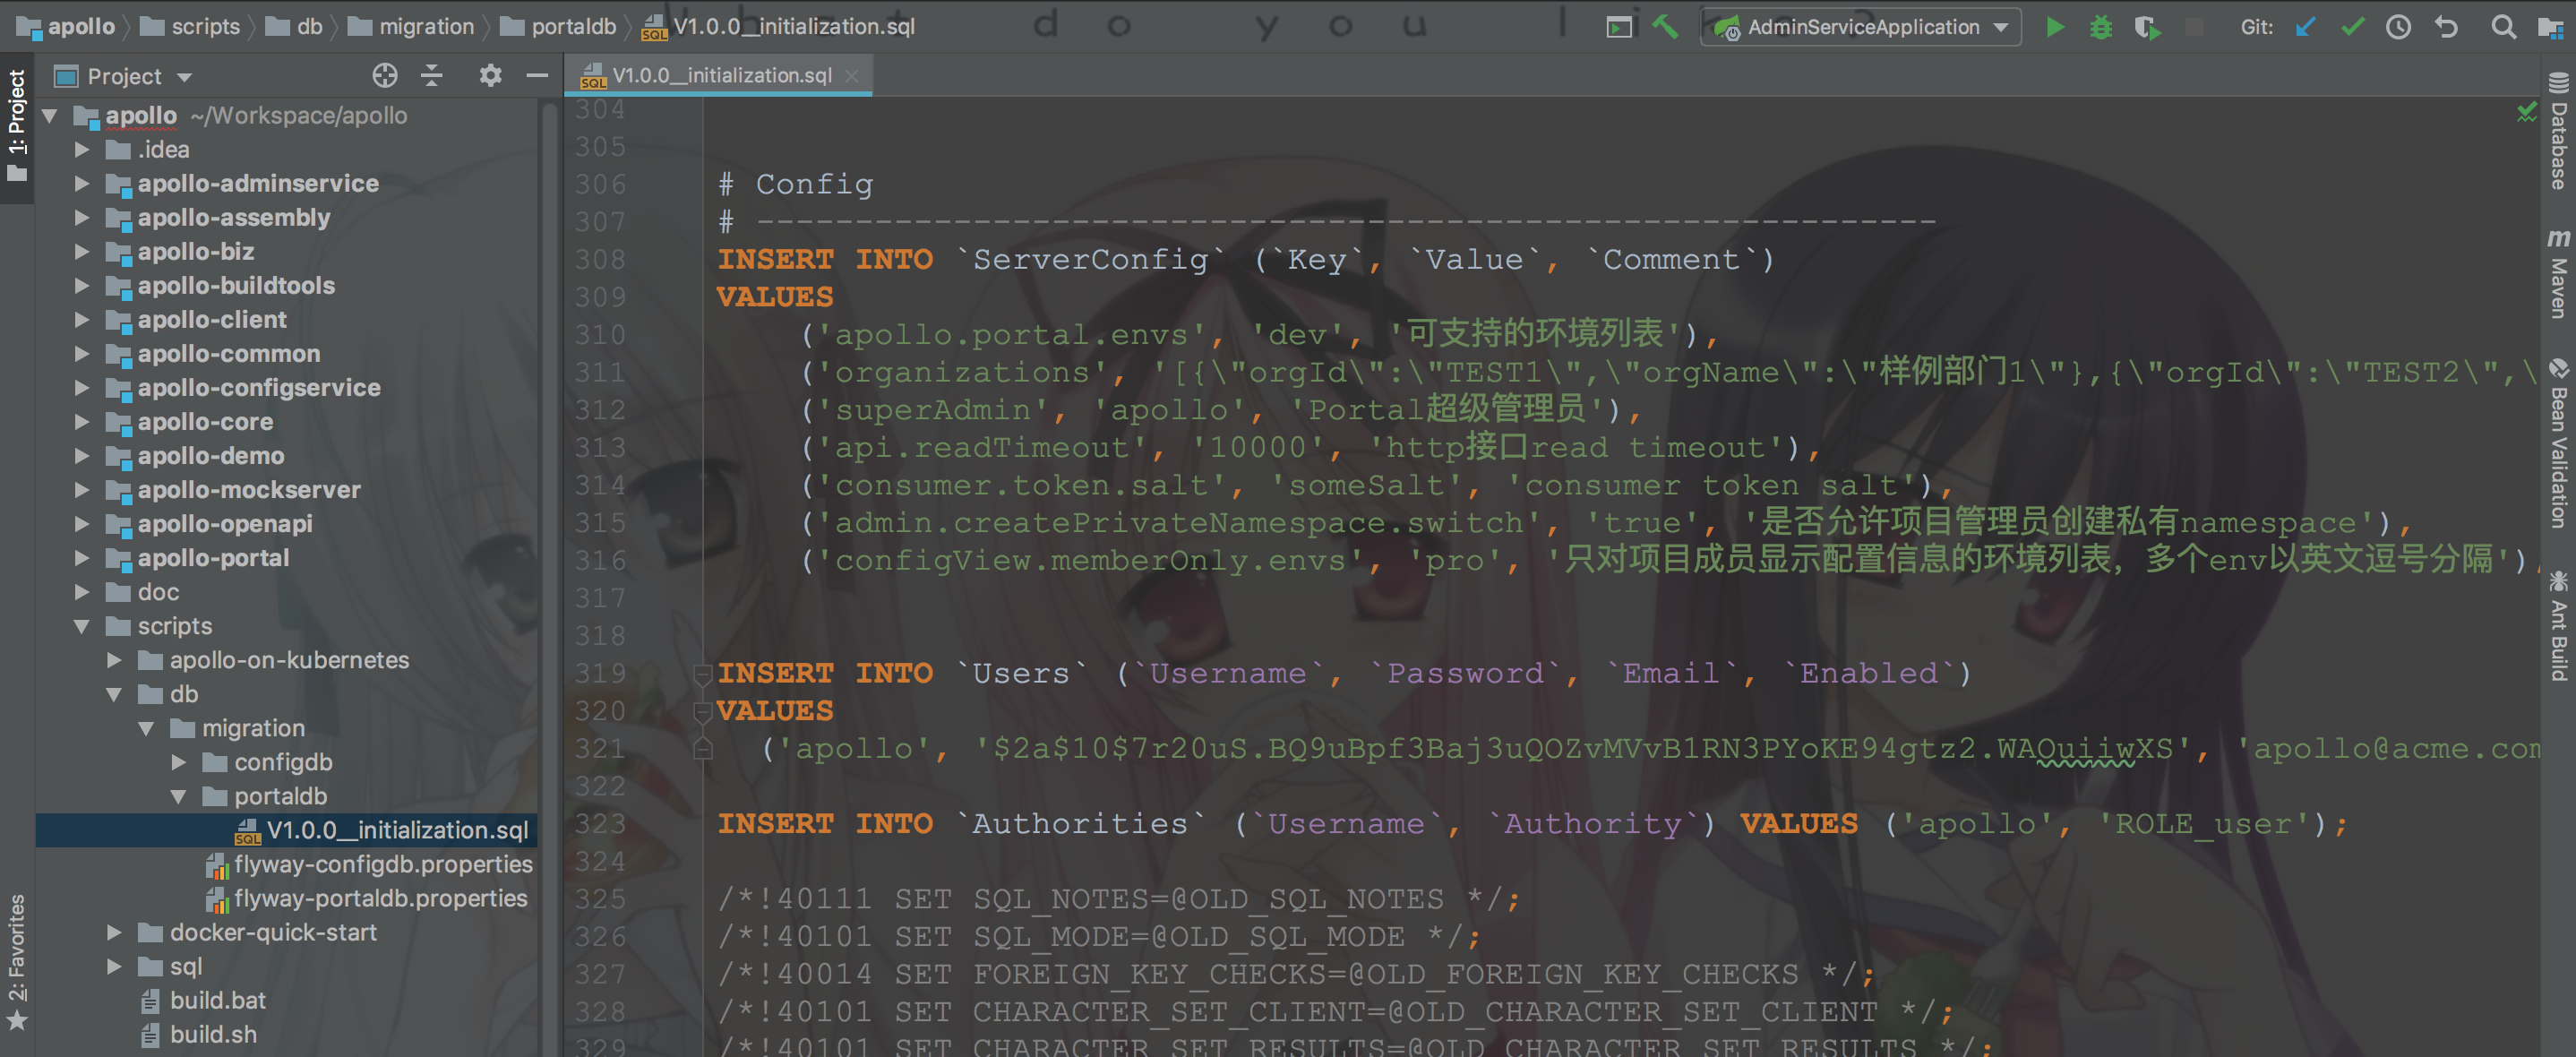The width and height of the screenshot is (2576, 1057).
Task: Run AdminServiceApplication with the green play icon
Action: (x=2055, y=27)
